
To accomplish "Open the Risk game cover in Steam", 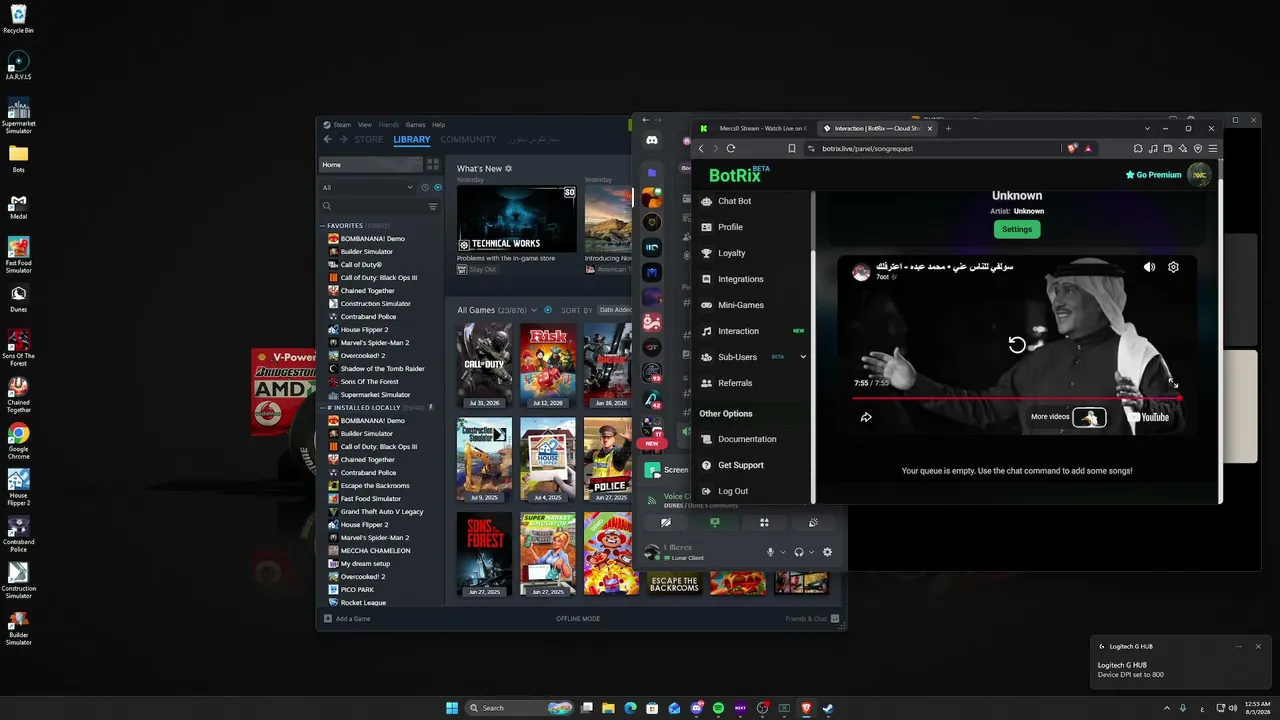I will (x=548, y=365).
